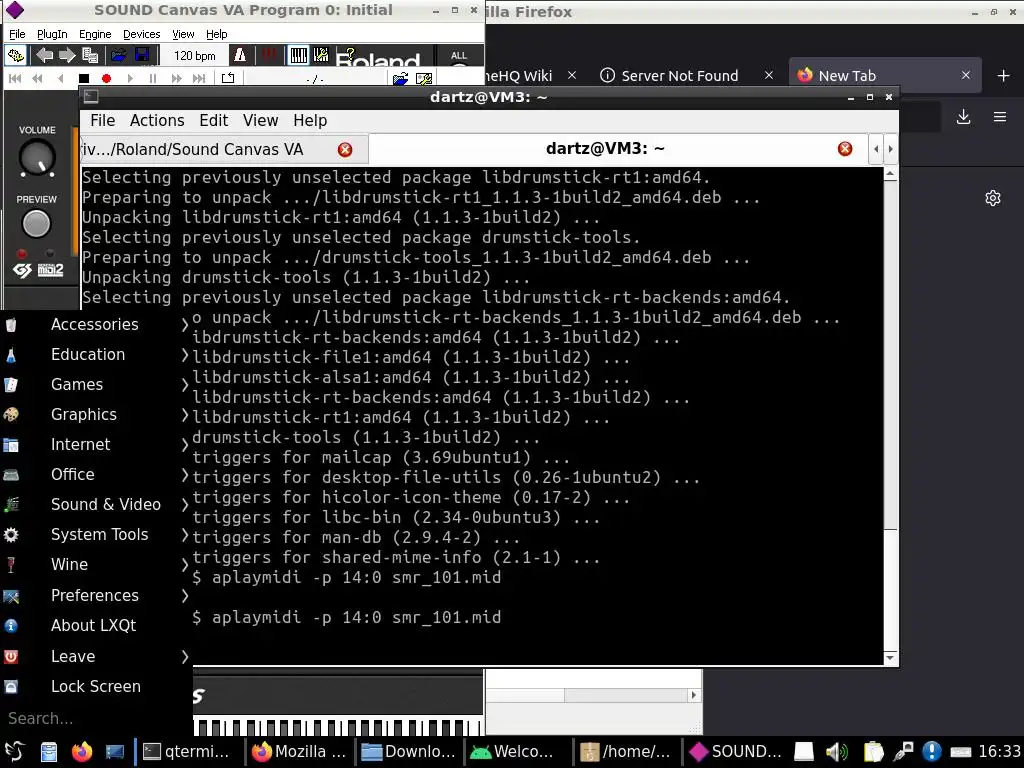Click the red record transport button

[x=106, y=78]
